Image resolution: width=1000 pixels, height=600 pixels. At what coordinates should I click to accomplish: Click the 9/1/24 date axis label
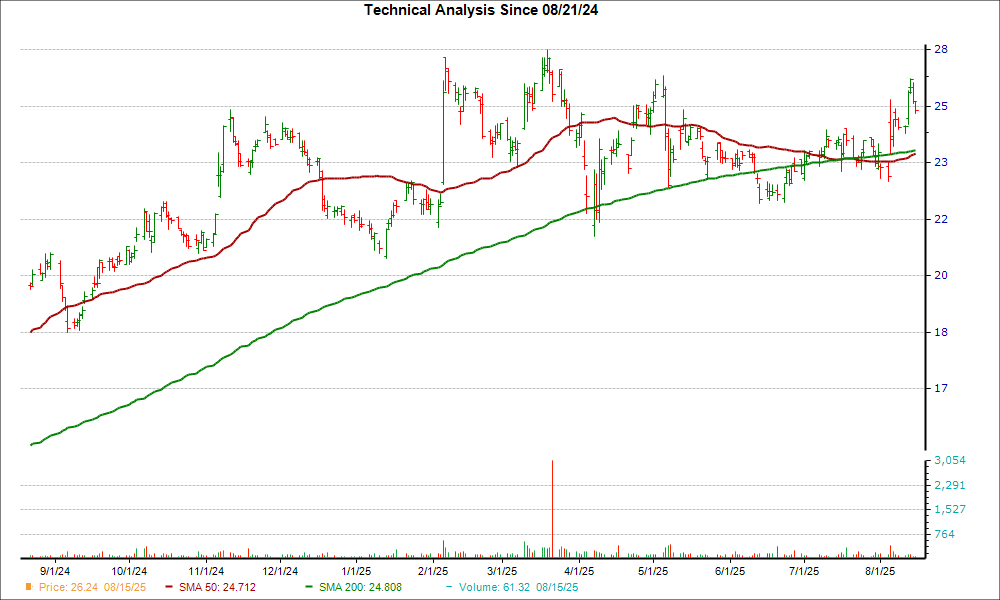[55, 571]
